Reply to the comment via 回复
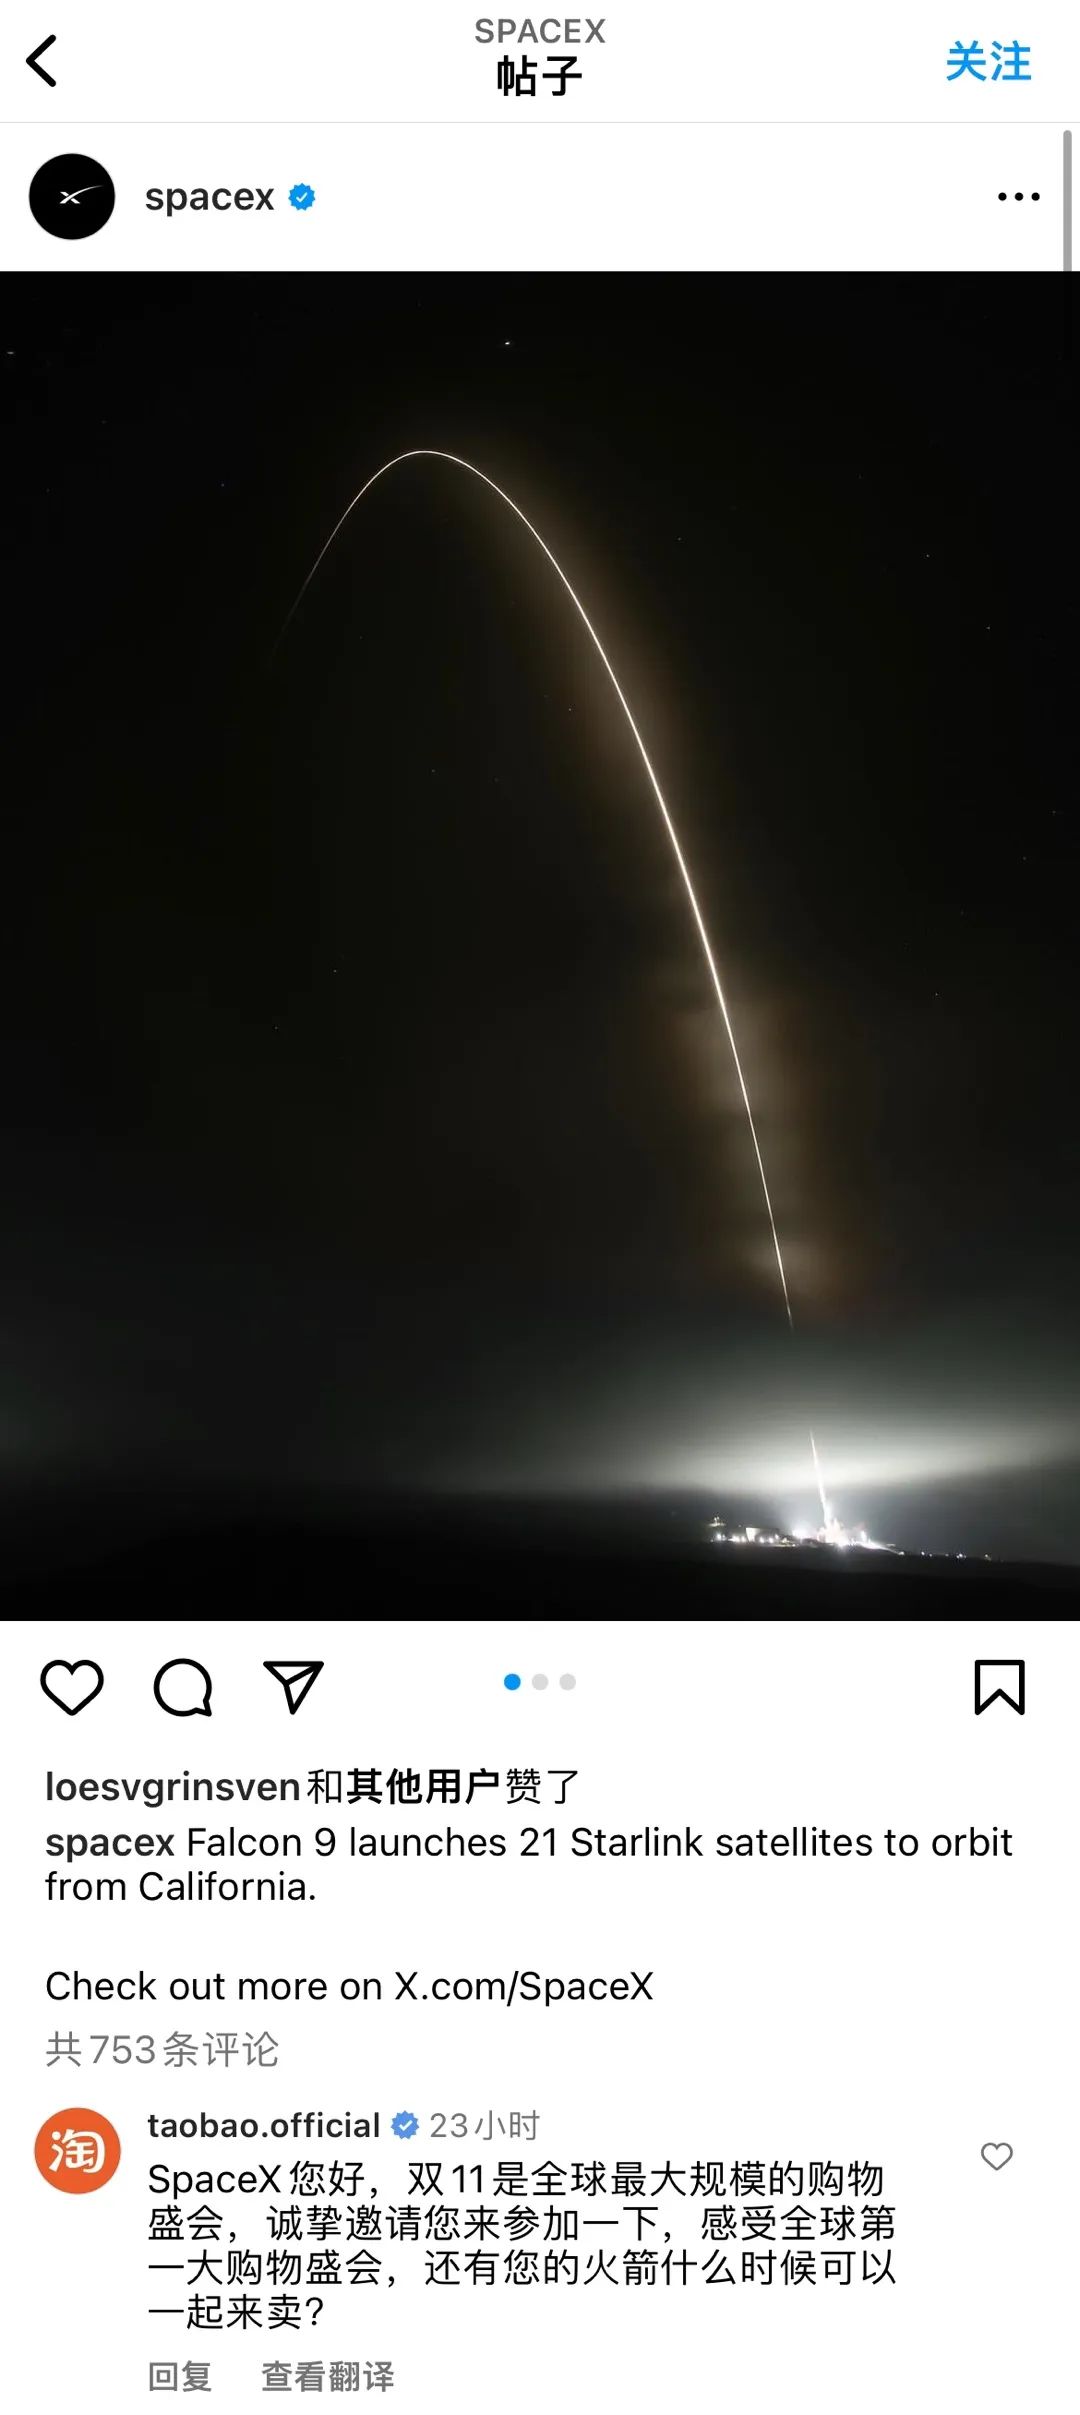Viewport: 1080px width, 2415px height. coord(180,2376)
